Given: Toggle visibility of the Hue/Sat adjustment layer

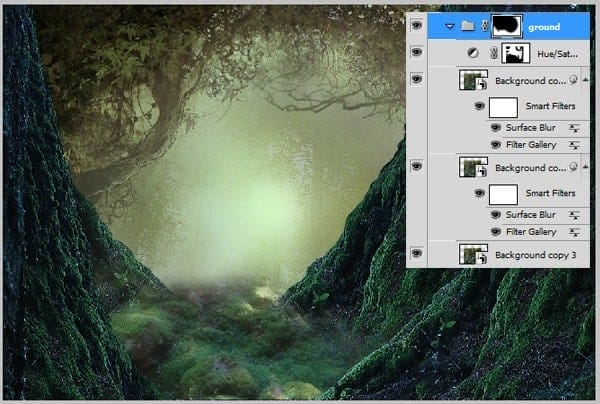Looking at the screenshot, I should [416, 52].
